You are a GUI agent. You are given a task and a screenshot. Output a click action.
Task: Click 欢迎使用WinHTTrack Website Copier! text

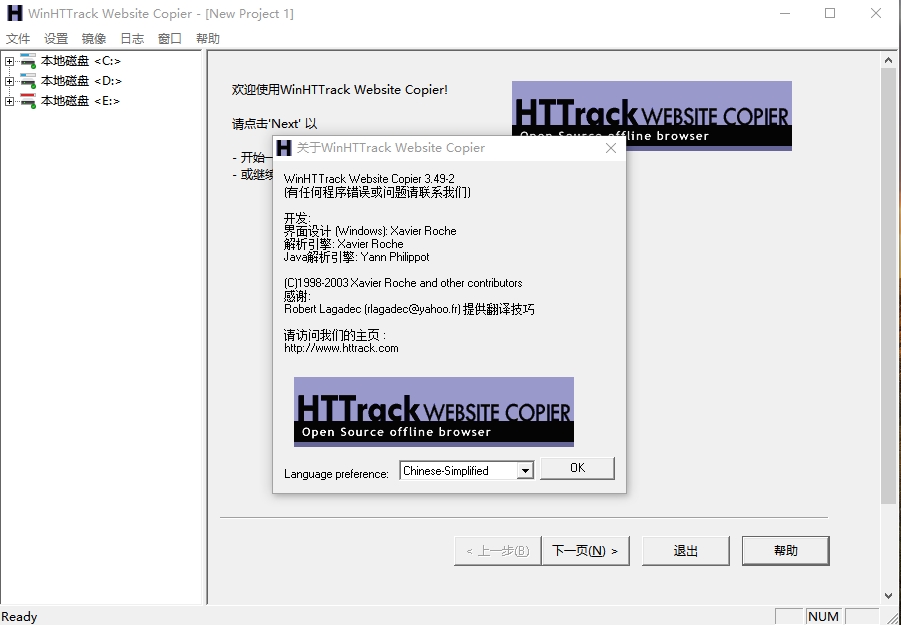click(x=340, y=90)
